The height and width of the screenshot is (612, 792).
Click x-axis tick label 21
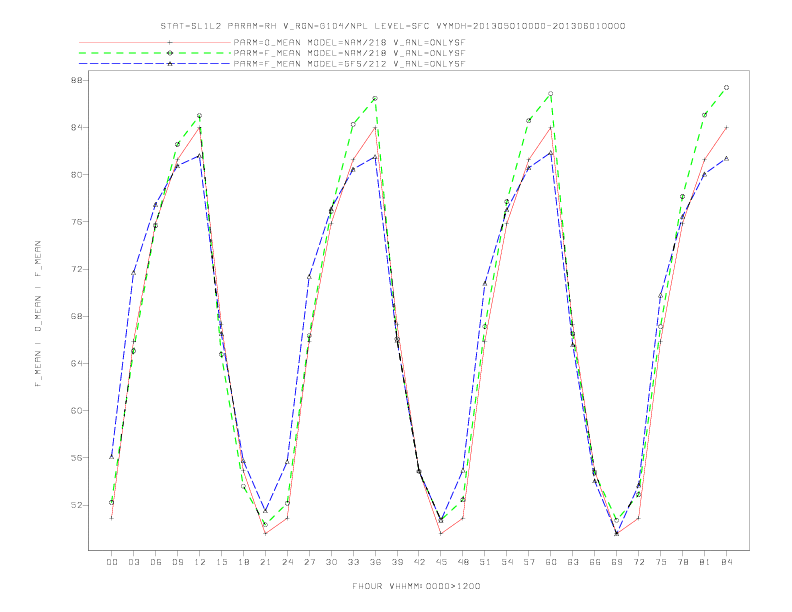point(265,562)
